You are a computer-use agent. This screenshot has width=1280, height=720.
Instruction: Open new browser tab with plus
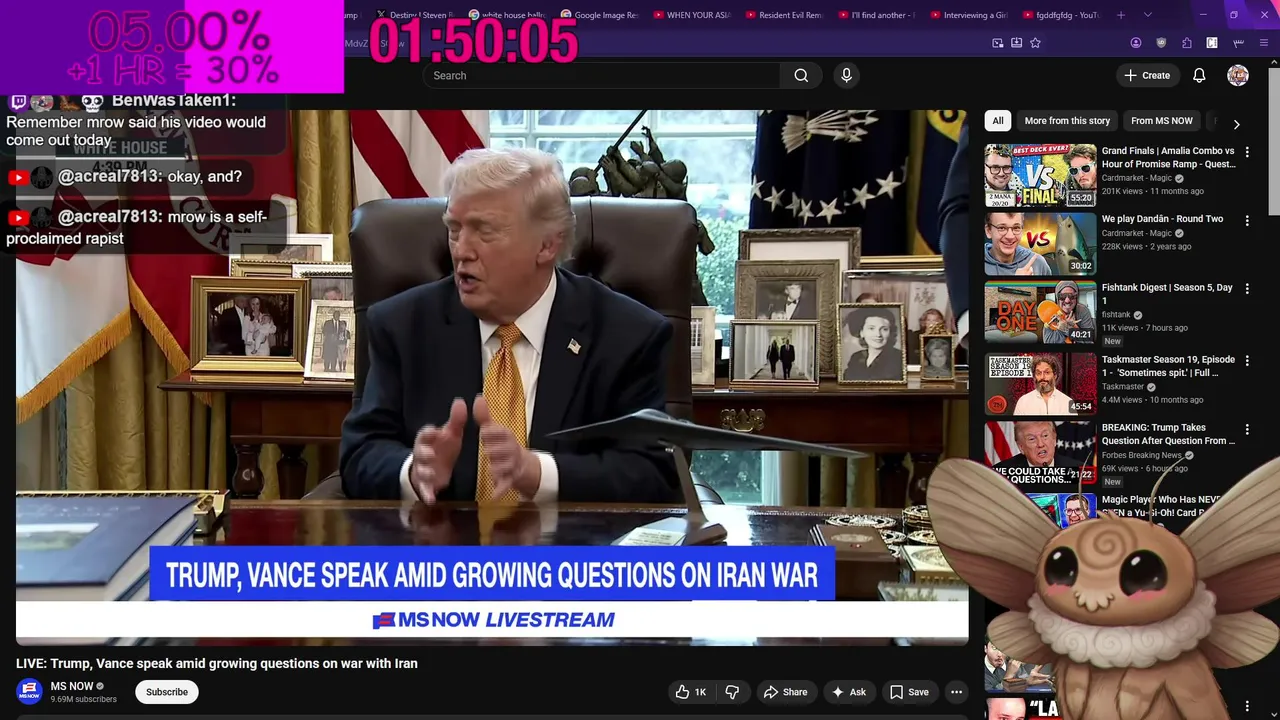1121,15
